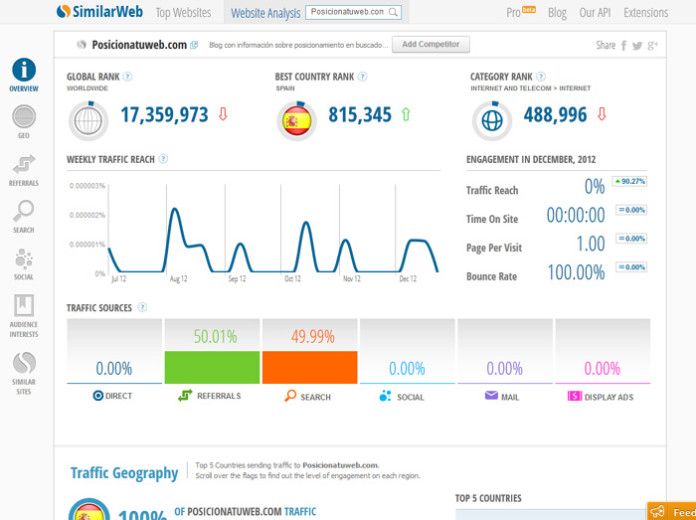Image resolution: width=696 pixels, height=520 pixels.
Task: Click the magnifier in the search box
Action: tap(393, 13)
